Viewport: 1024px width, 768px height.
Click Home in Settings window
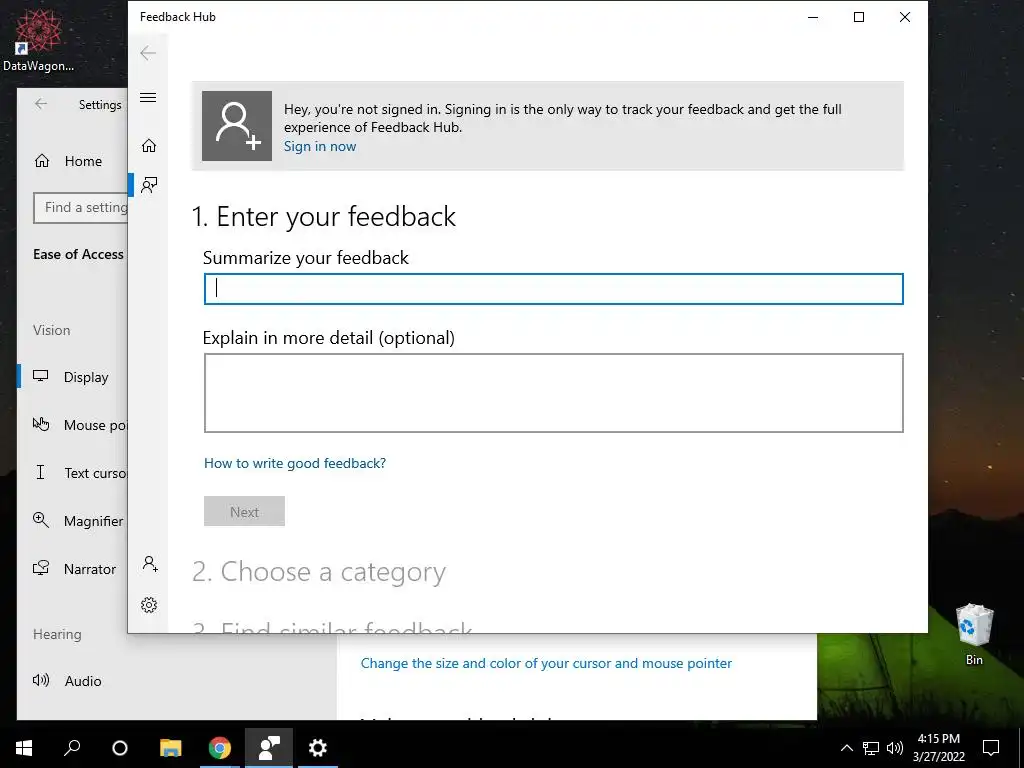[69, 161]
